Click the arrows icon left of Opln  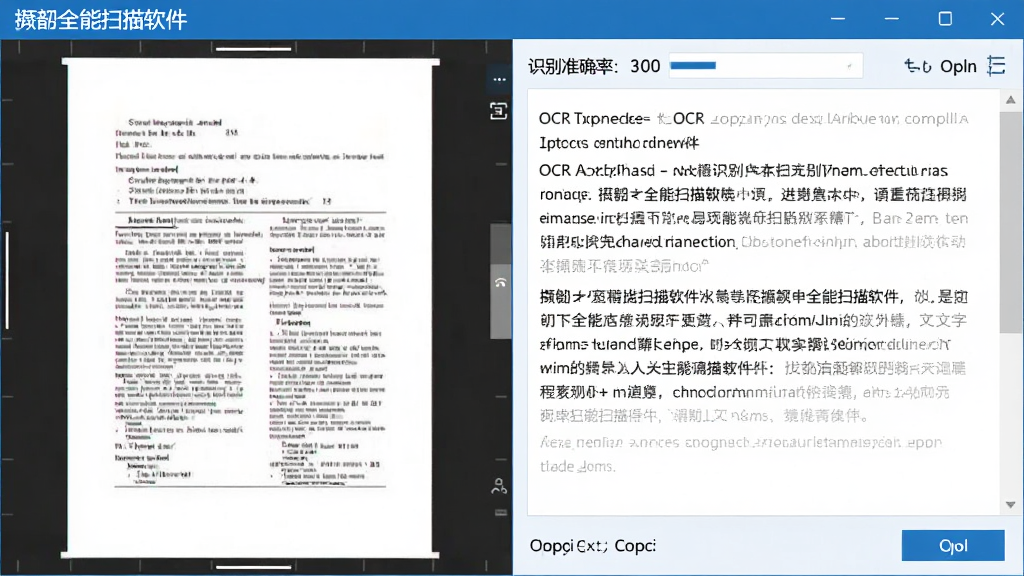918,66
